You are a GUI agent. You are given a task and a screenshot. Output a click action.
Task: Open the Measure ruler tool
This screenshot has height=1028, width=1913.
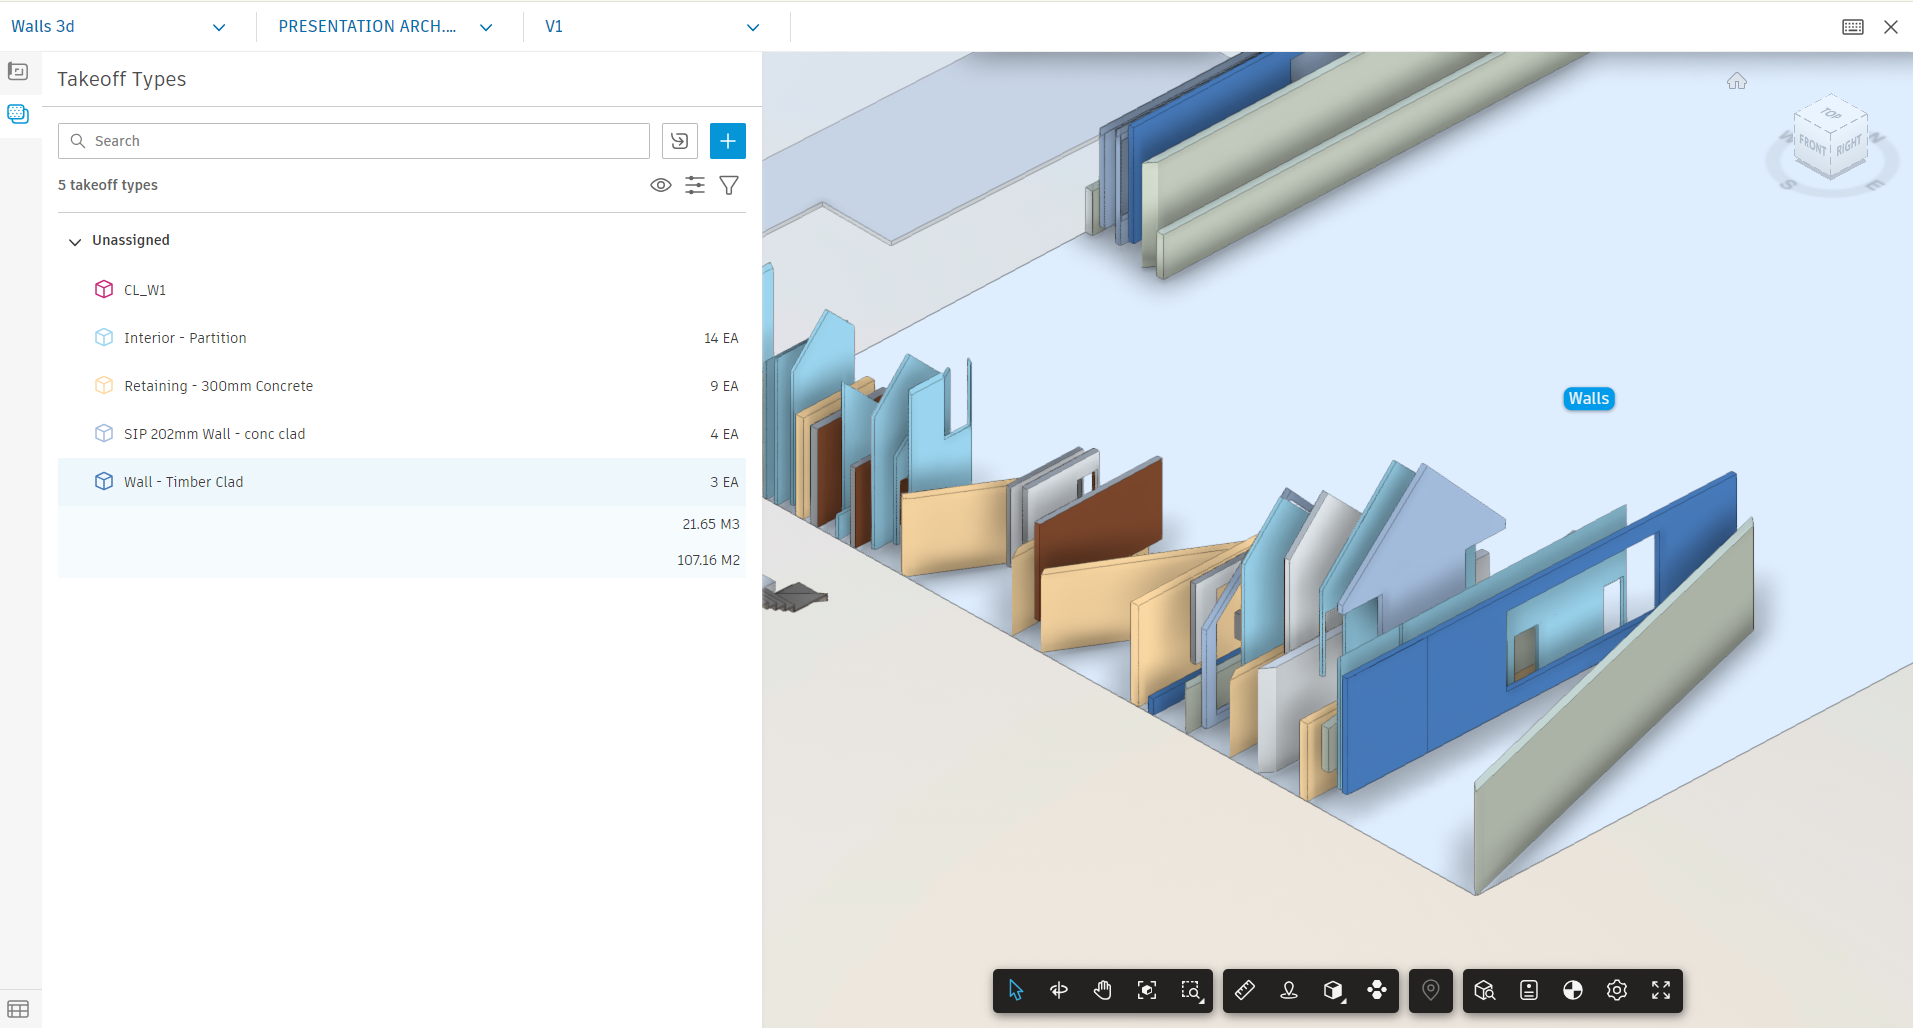tap(1245, 990)
